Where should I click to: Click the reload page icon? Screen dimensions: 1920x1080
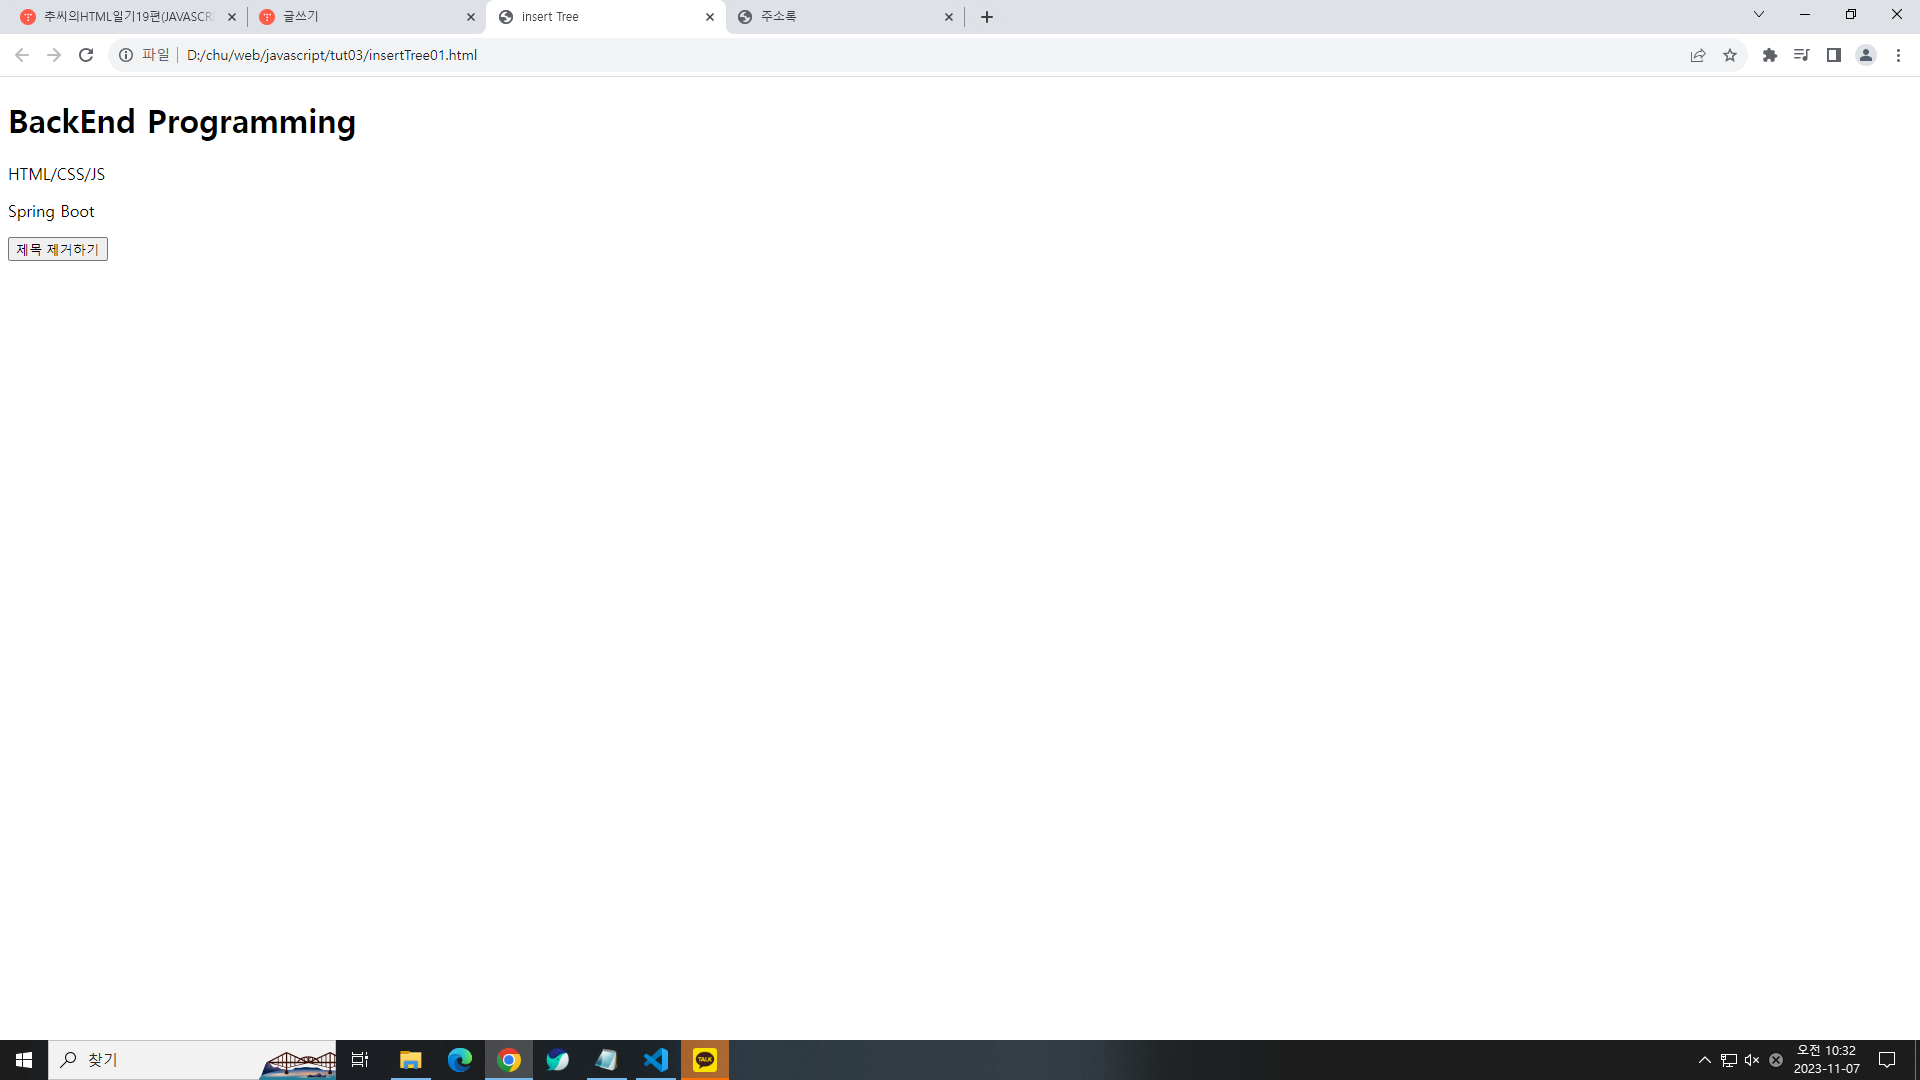[86, 55]
